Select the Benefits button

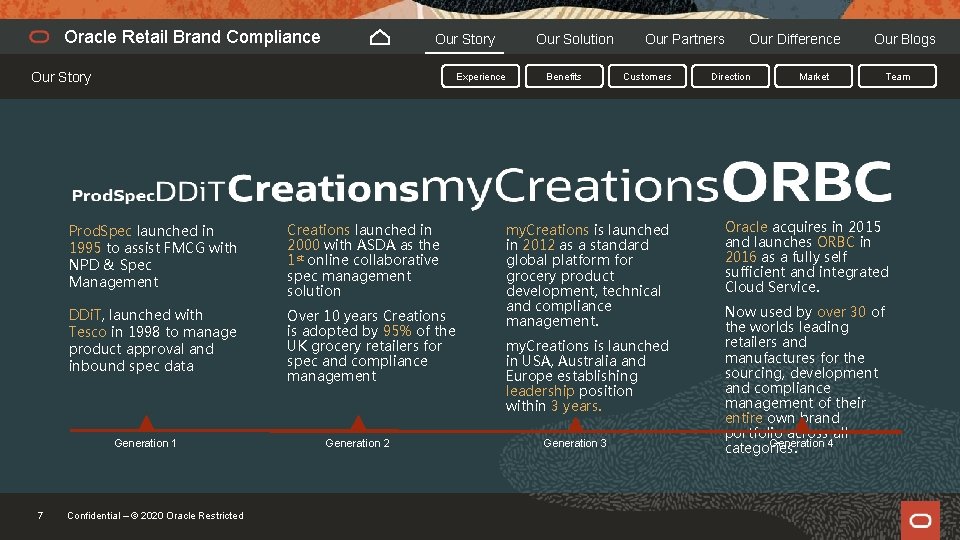[564, 77]
